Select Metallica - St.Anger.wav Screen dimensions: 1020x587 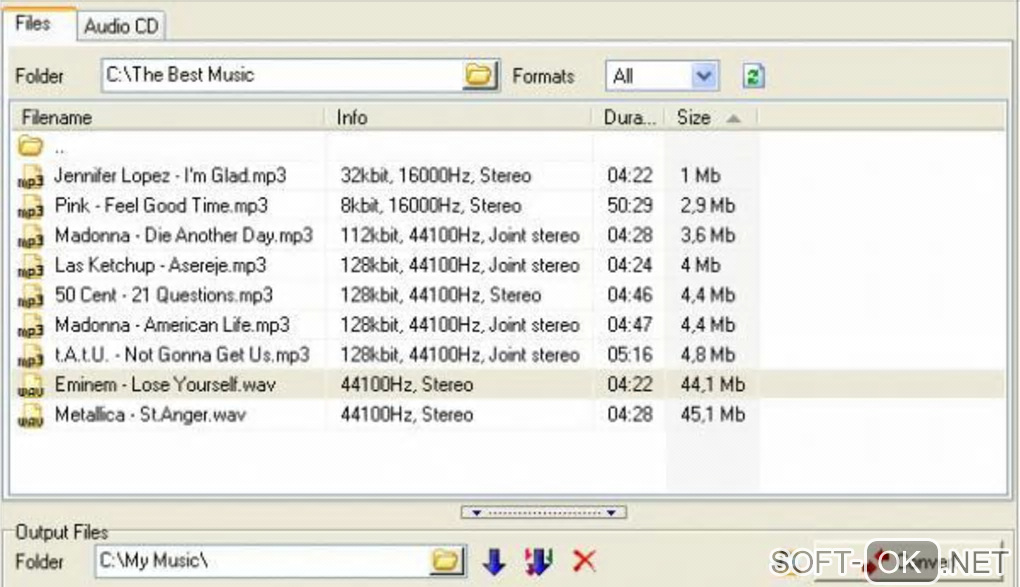point(150,415)
